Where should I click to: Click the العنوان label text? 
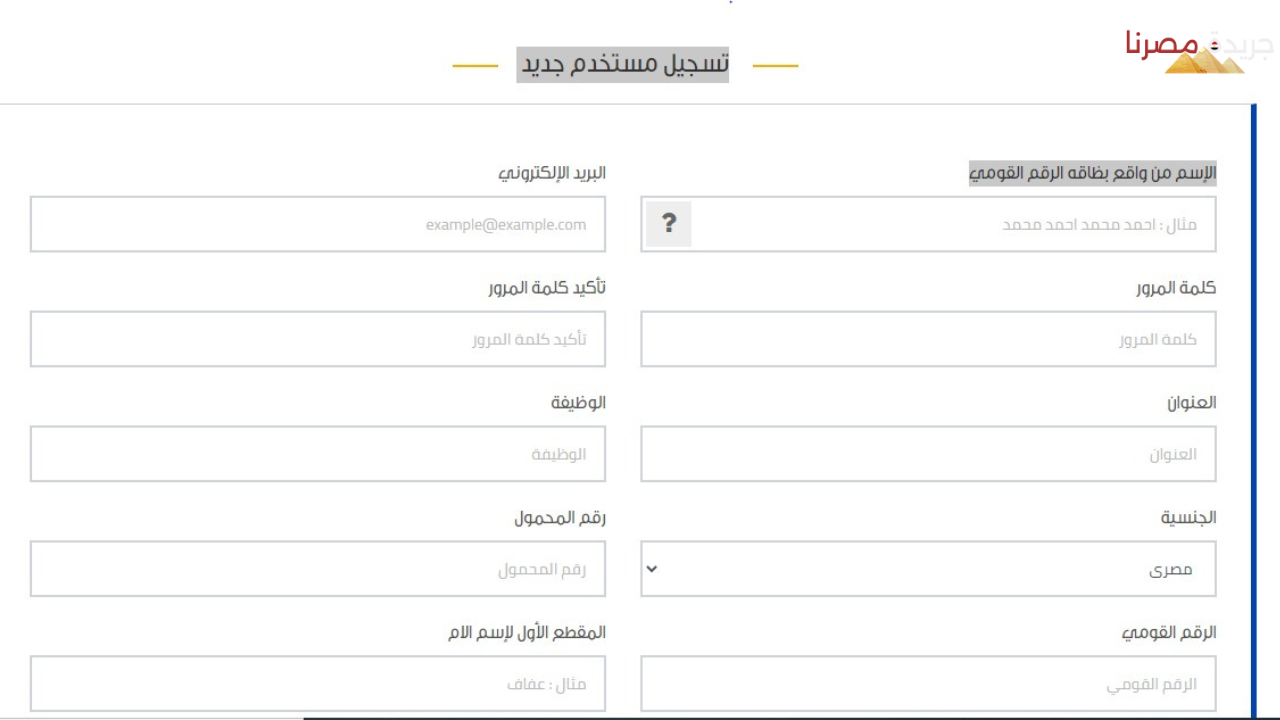(x=1191, y=403)
